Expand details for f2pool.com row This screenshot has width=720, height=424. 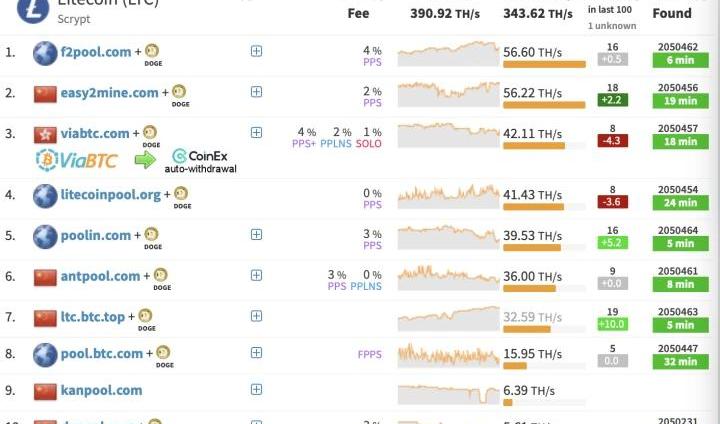(x=256, y=51)
